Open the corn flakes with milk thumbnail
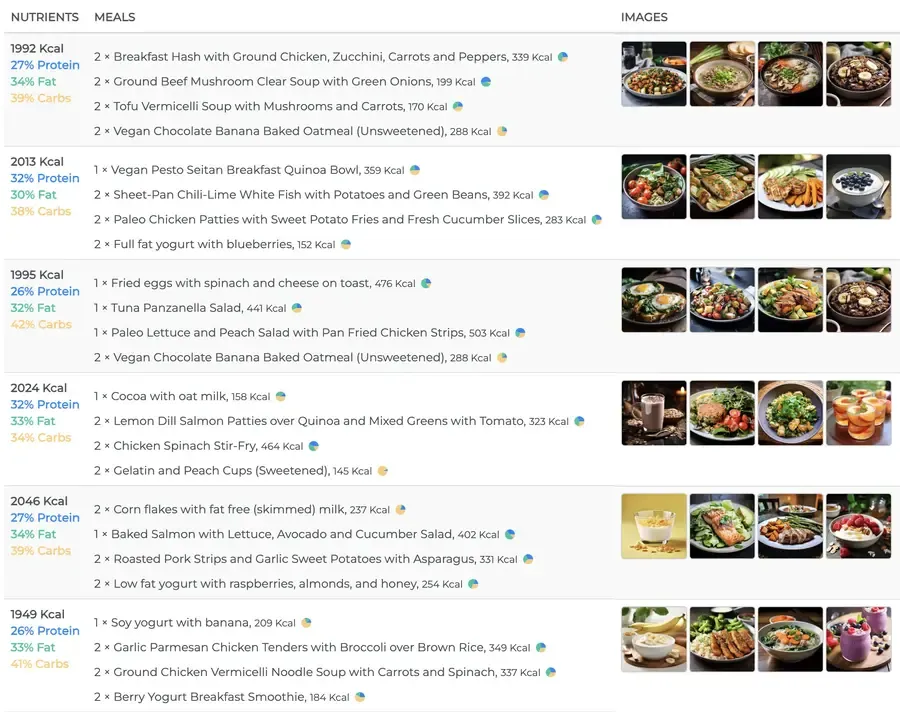 point(654,526)
